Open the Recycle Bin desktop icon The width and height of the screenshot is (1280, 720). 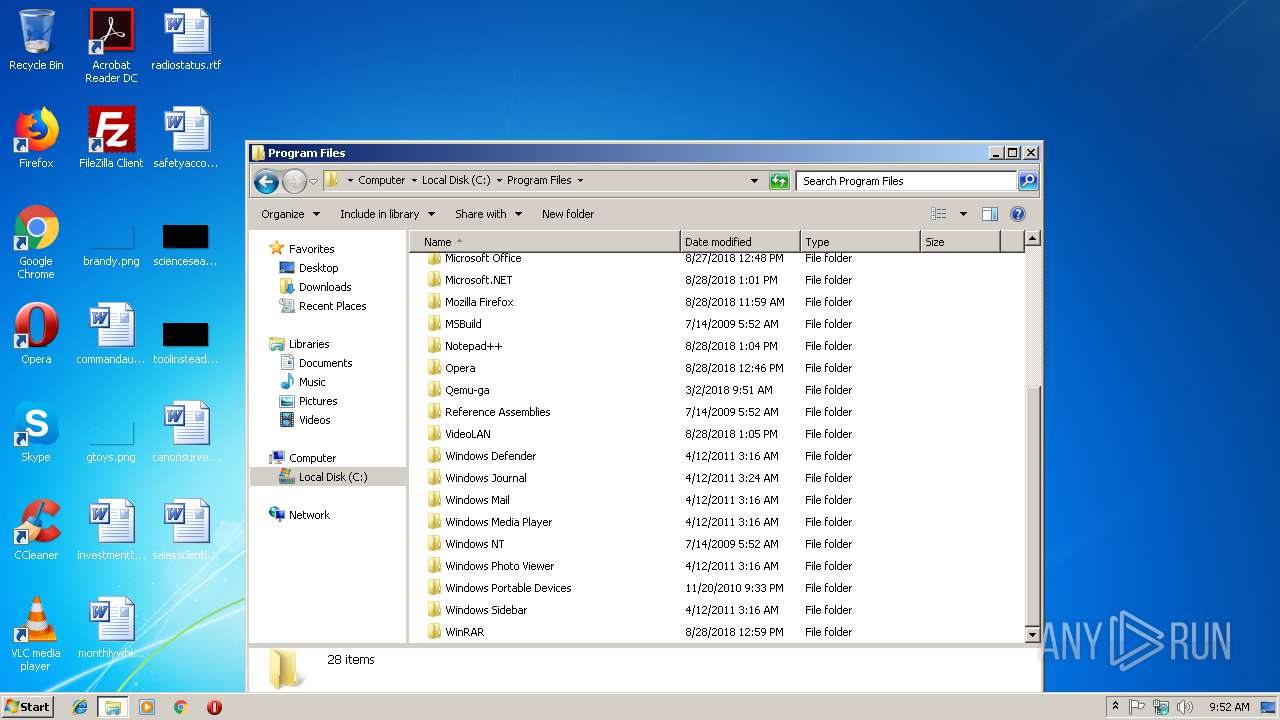(36, 41)
